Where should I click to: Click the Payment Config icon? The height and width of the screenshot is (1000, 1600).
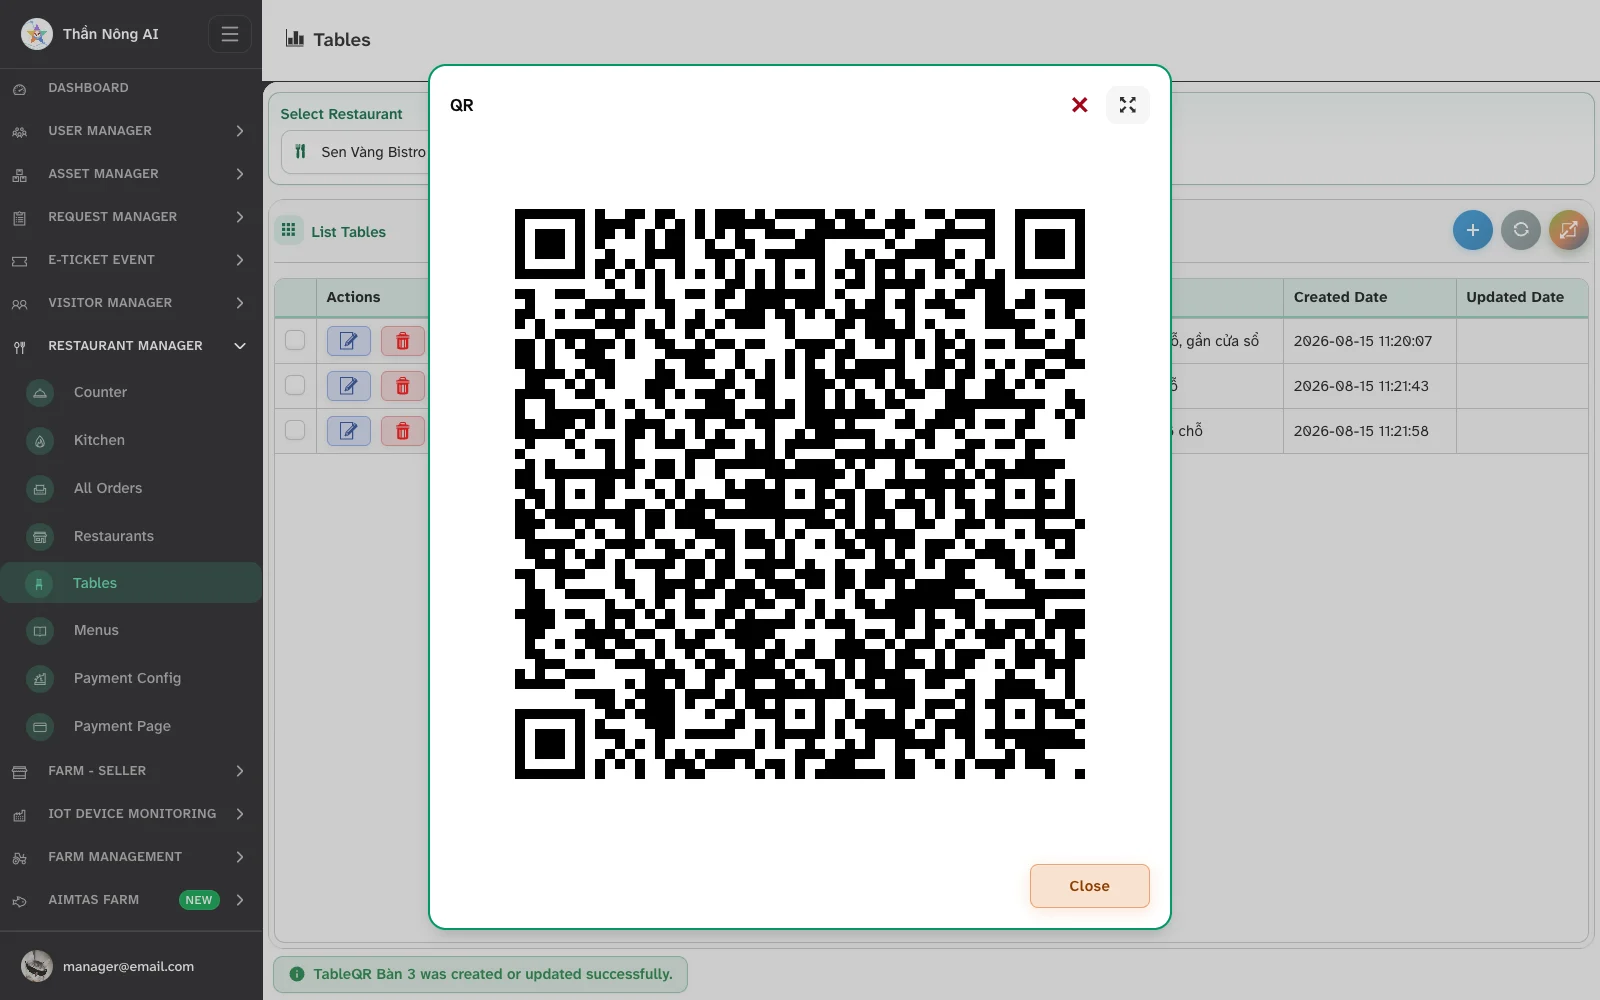(x=40, y=679)
